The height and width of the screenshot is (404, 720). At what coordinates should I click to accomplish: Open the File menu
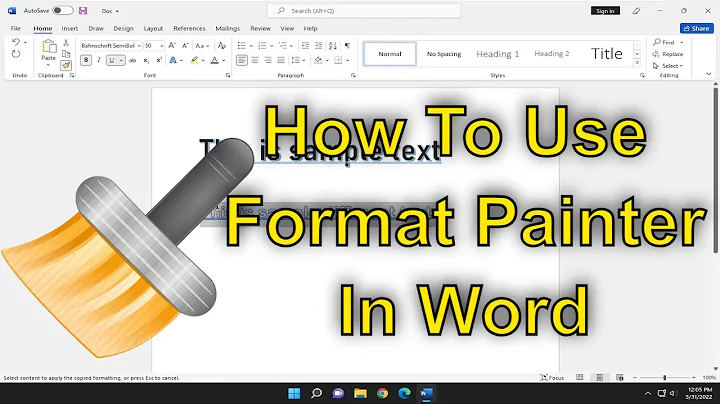(x=16, y=28)
